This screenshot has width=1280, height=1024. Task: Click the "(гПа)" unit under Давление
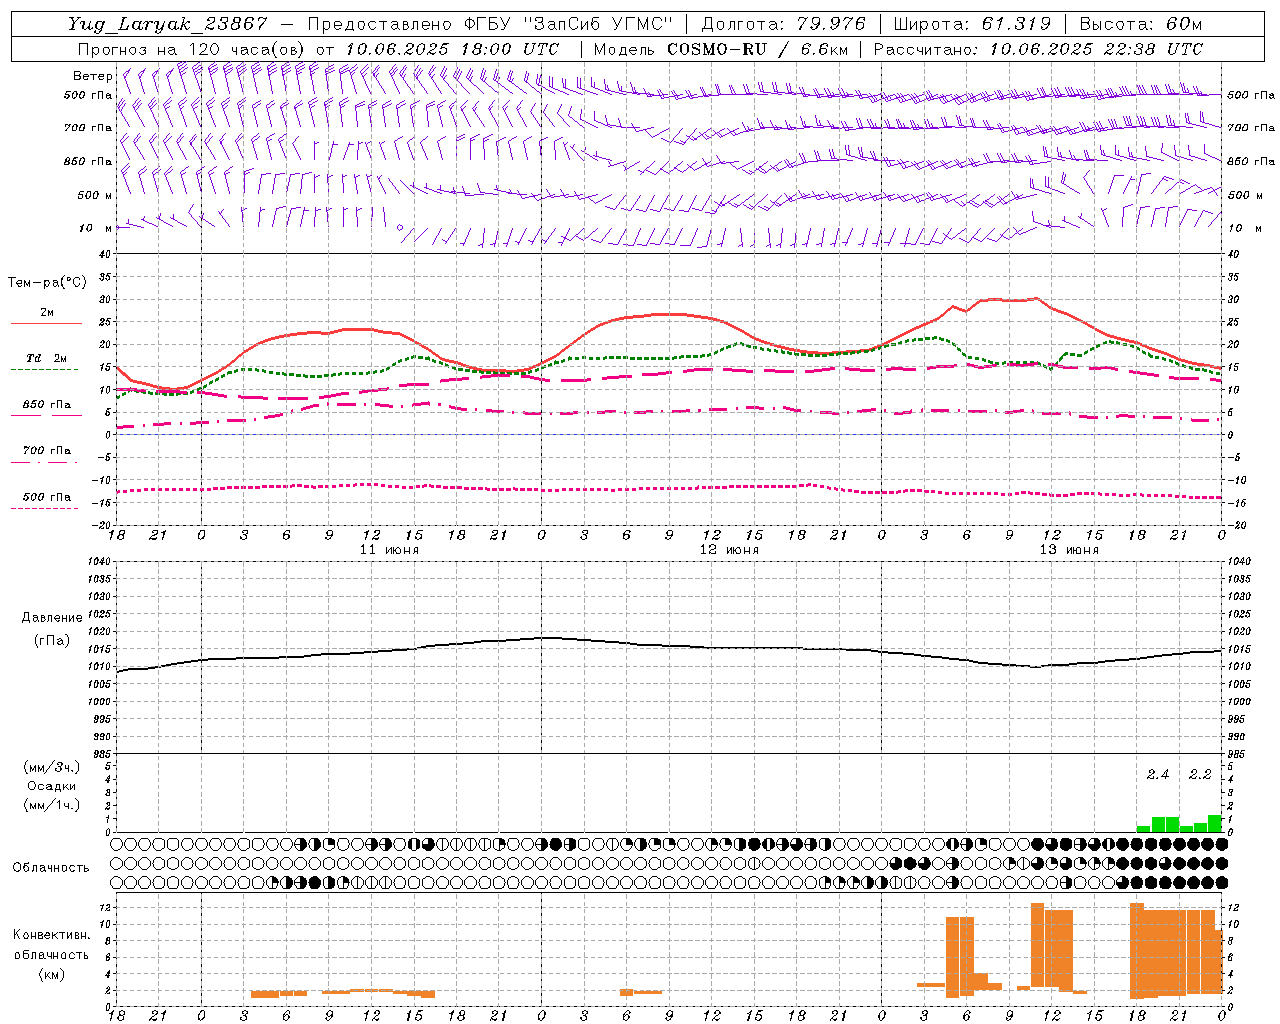(52, 640)
